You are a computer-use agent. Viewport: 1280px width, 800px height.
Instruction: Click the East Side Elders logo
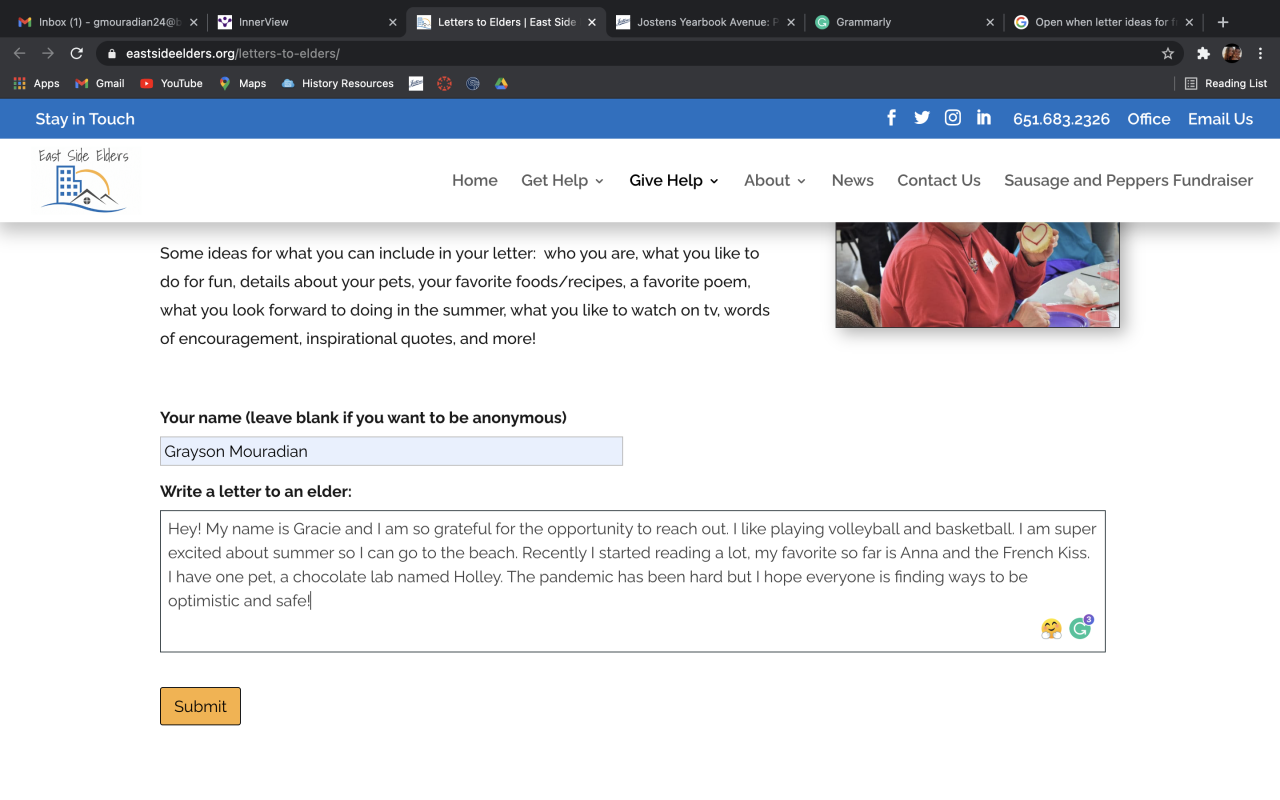[x=84, y=180]
